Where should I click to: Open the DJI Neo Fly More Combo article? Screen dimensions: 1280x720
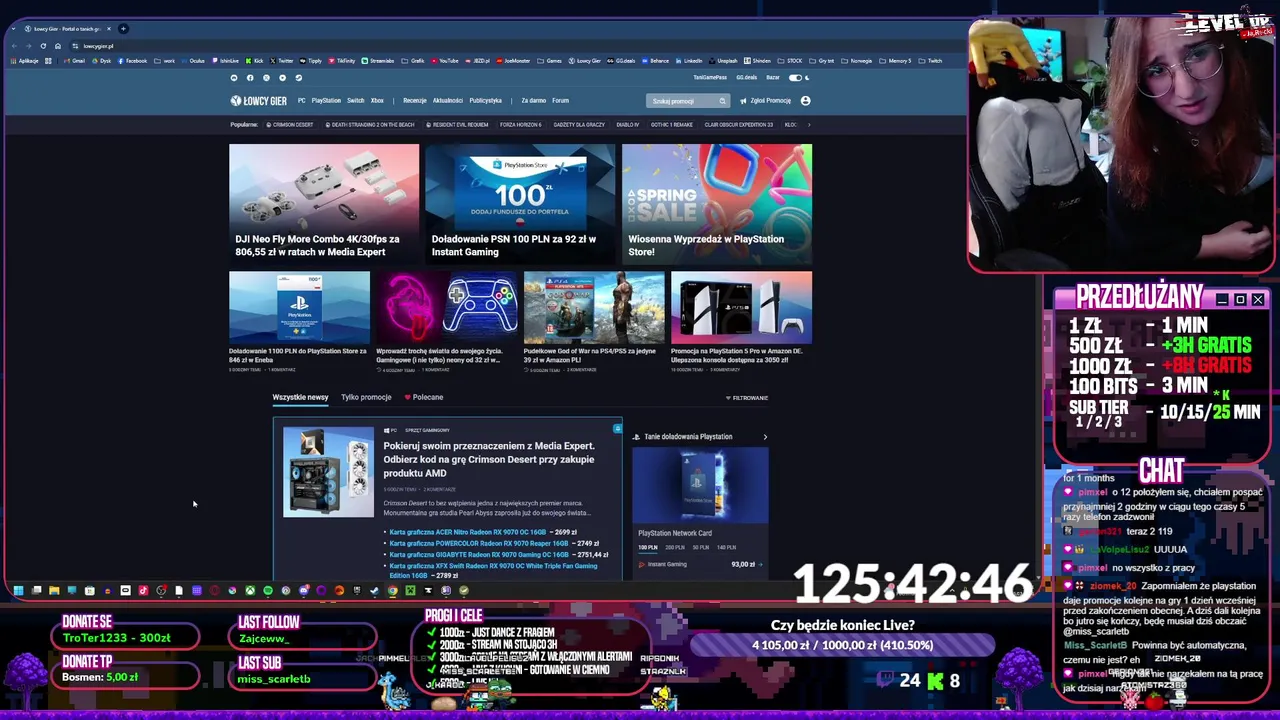(x=324, y=203)
